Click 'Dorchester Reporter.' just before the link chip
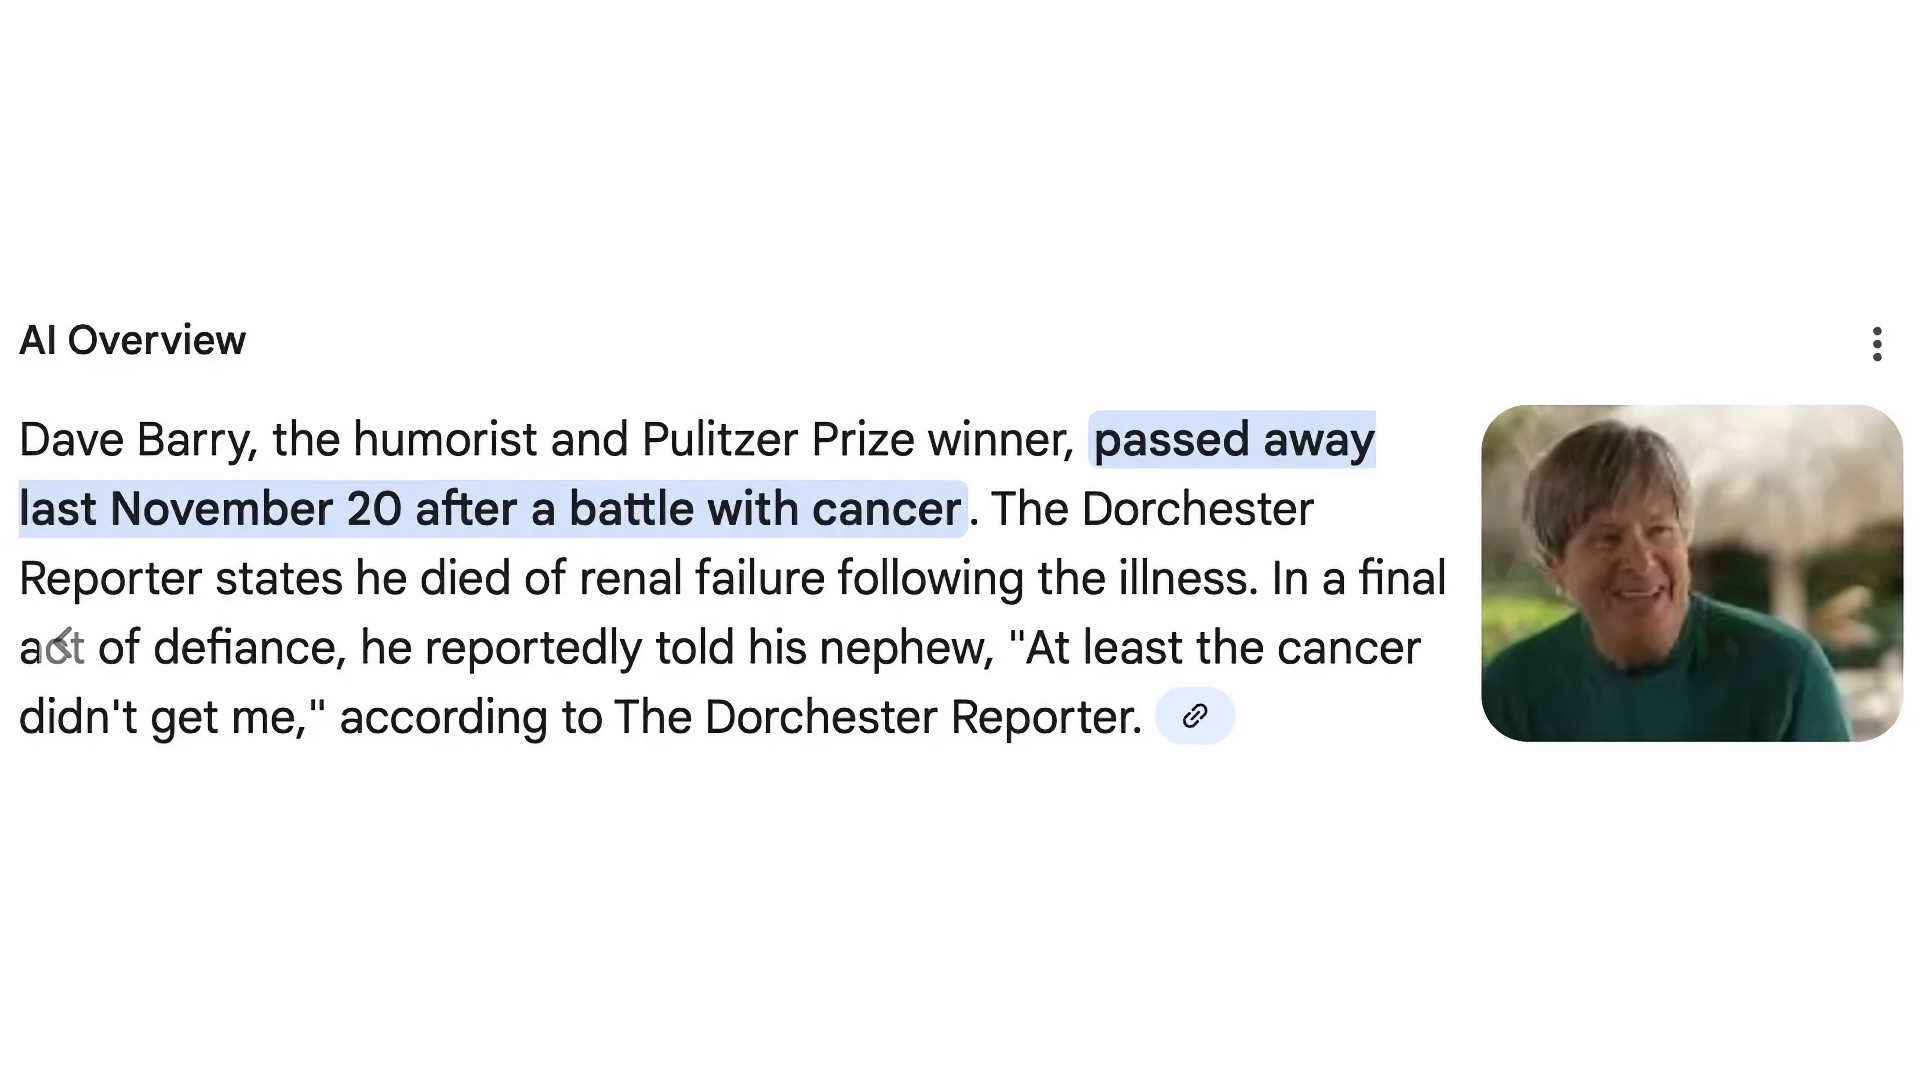1920x1080 pixels. click(923, 717)
